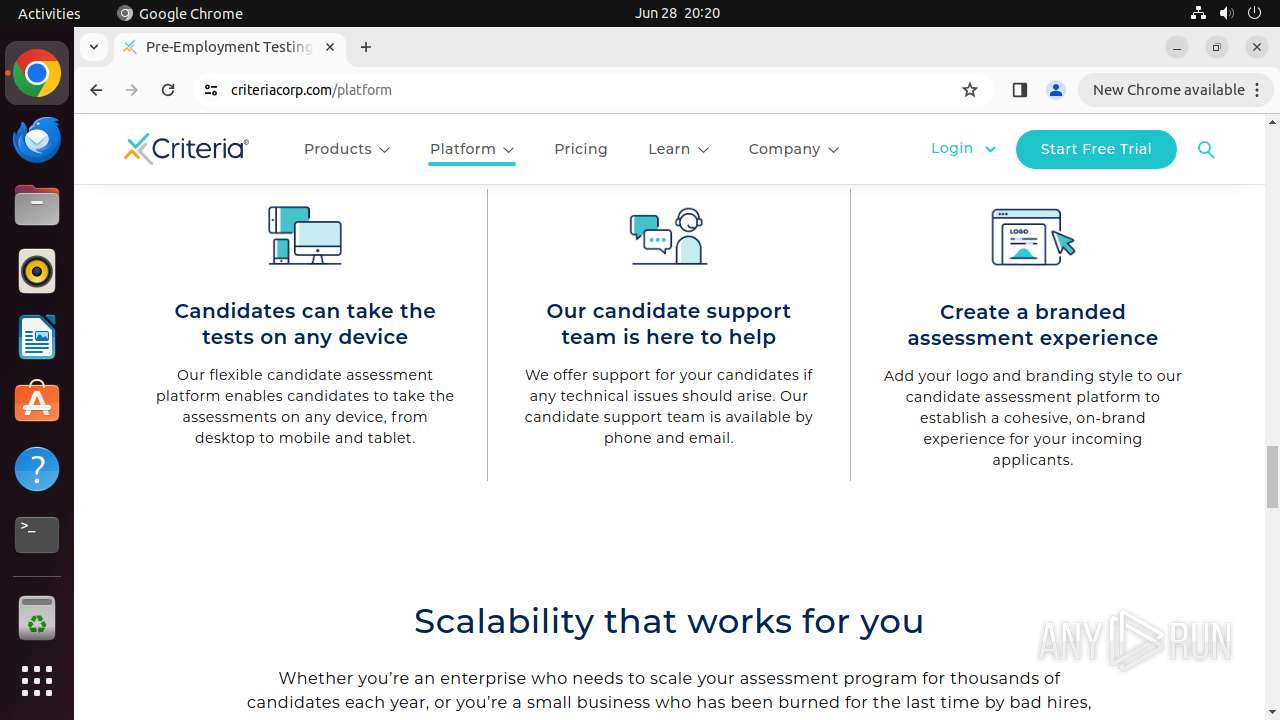1280x720 pixels.
Task: Open the Chrome profile avatar
Action: (1056, 90)
